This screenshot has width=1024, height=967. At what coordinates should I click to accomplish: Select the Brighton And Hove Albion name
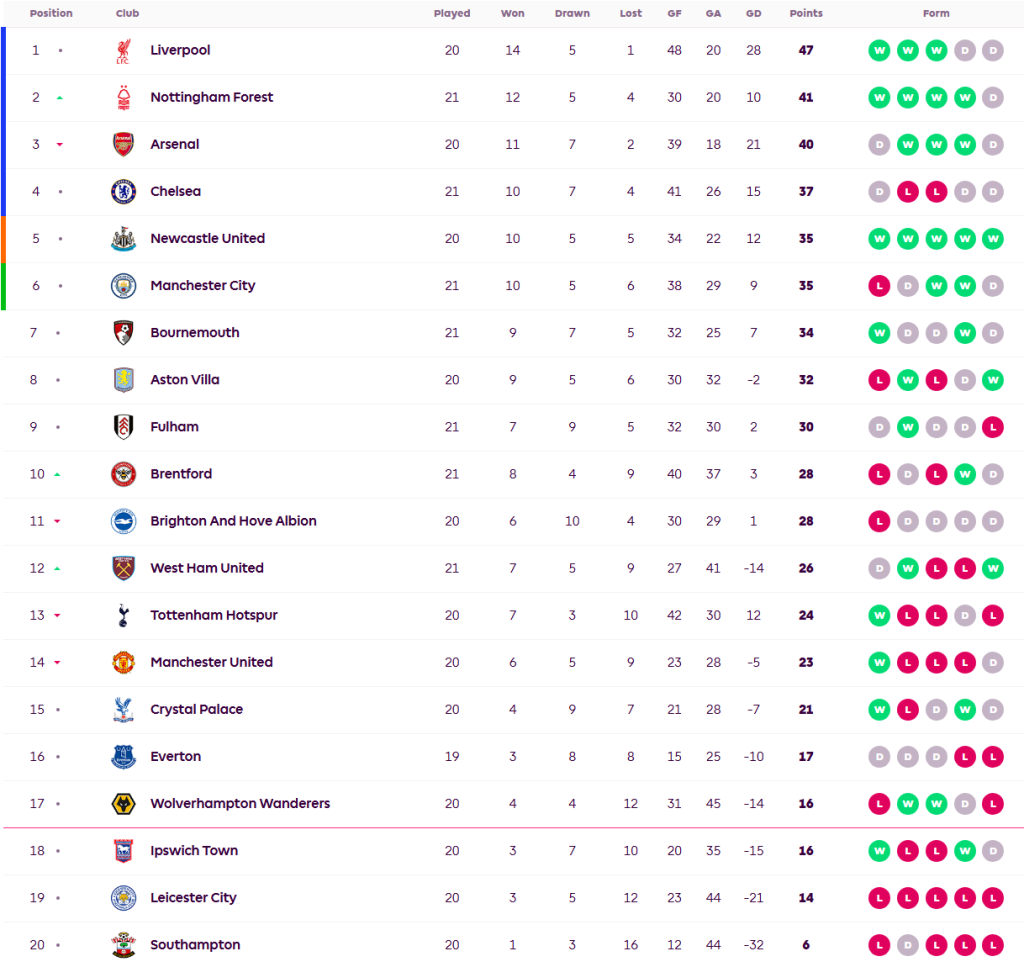233,521
